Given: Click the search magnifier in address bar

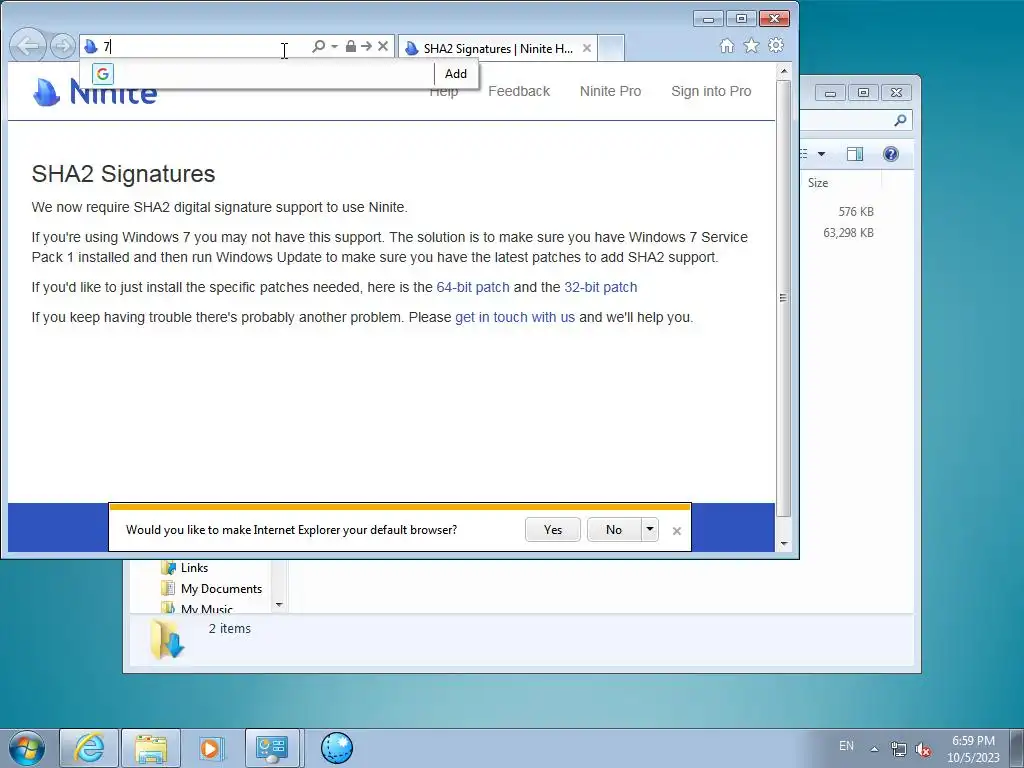Looking at the screenshot, I should (x=319, y=46).
